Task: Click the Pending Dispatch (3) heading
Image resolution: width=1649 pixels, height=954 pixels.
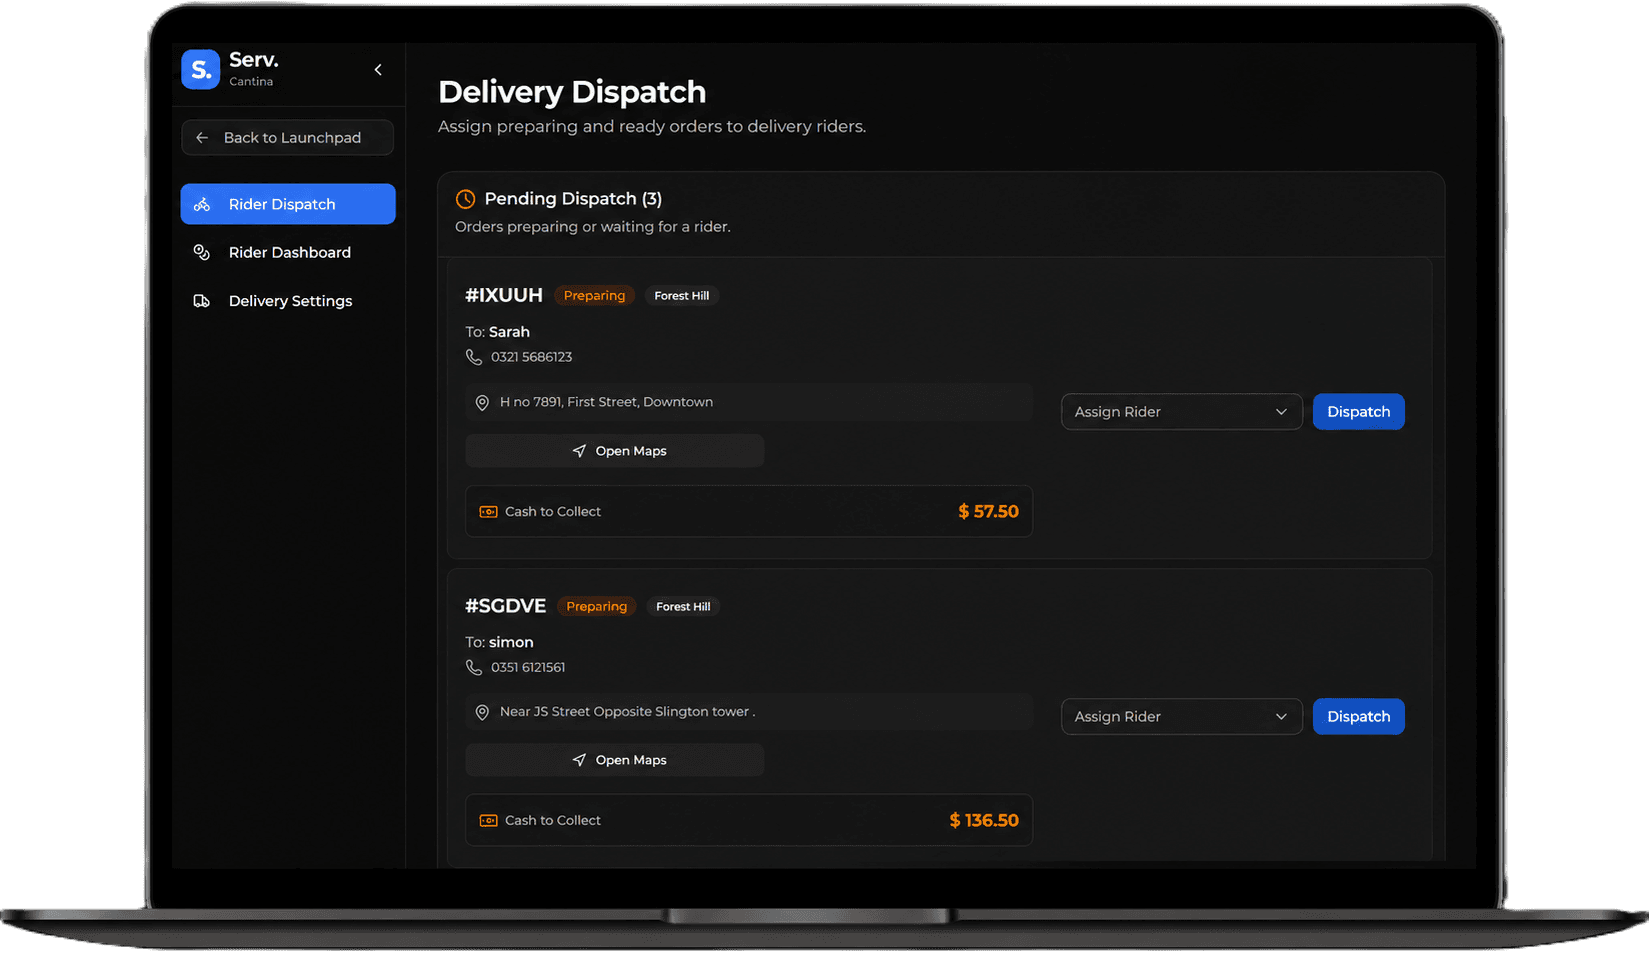Action: tap(573, 199)
